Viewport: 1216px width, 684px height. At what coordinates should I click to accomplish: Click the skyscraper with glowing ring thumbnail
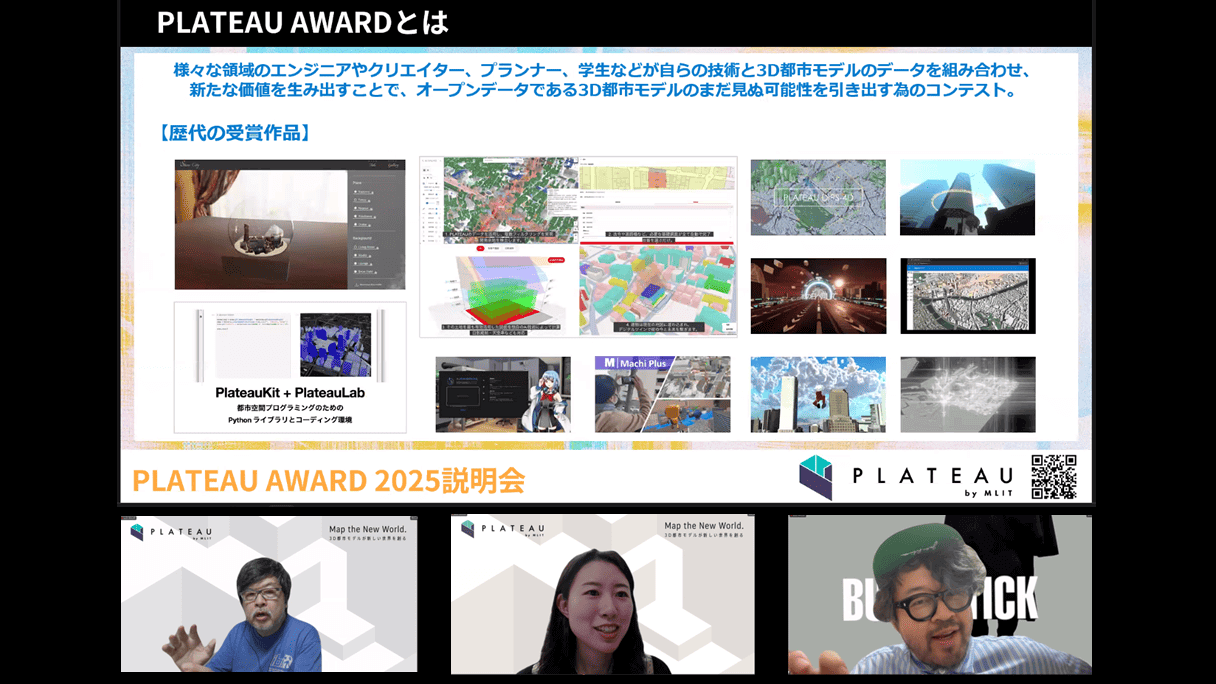point(967,198)
